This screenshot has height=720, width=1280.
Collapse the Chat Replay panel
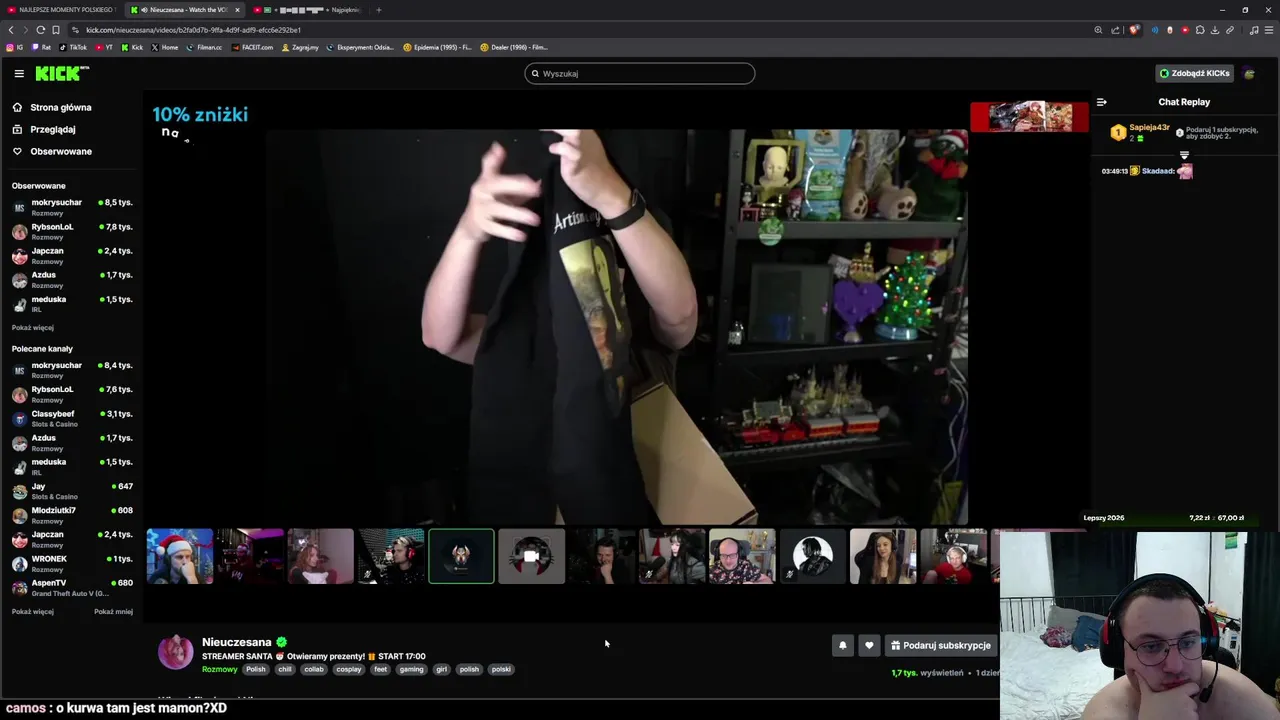1101,102
